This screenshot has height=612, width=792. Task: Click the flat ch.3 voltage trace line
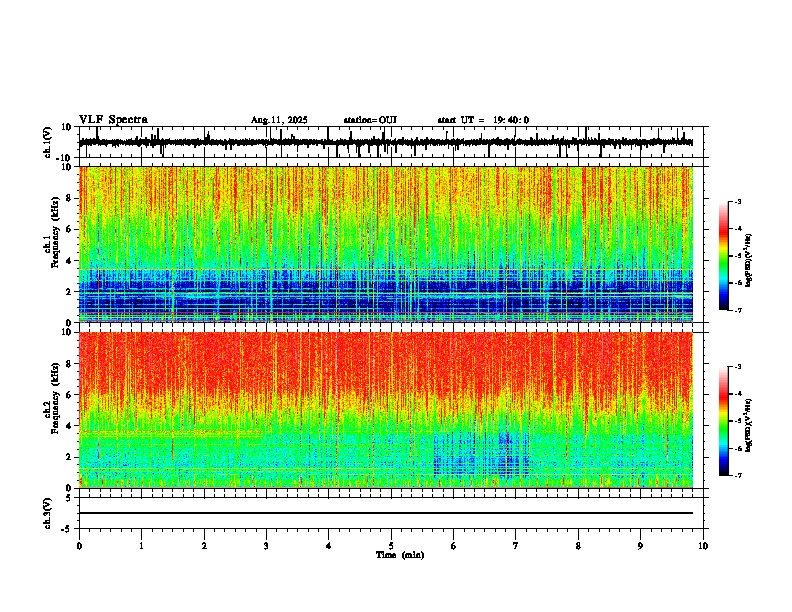point(386,513)
